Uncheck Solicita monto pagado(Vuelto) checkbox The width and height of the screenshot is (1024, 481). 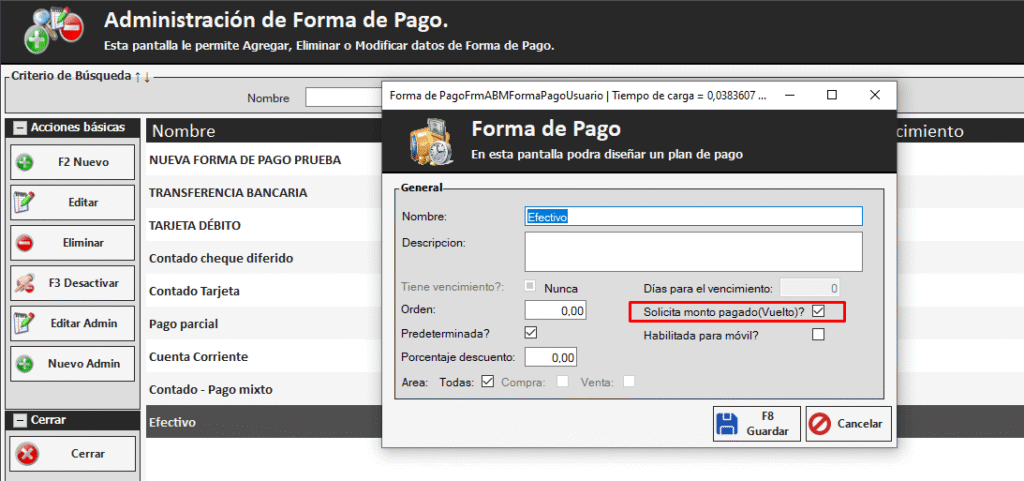coord(819,311)
